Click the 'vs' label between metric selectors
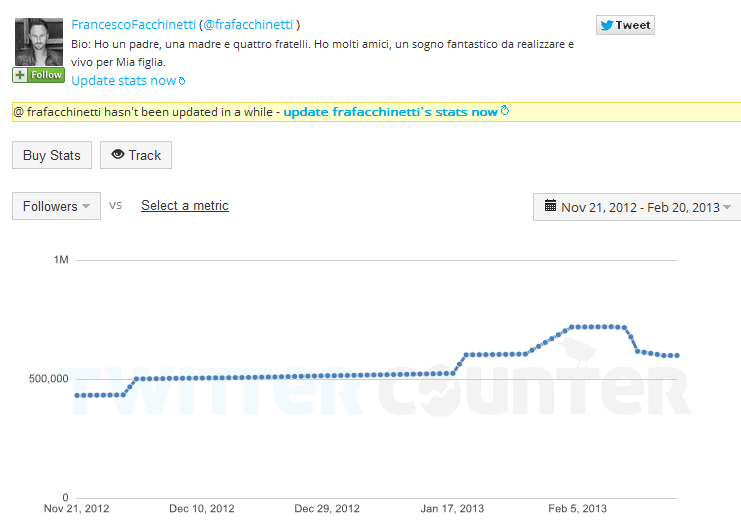The height and width of the screenshot is (529, 741). coord(115,206)
